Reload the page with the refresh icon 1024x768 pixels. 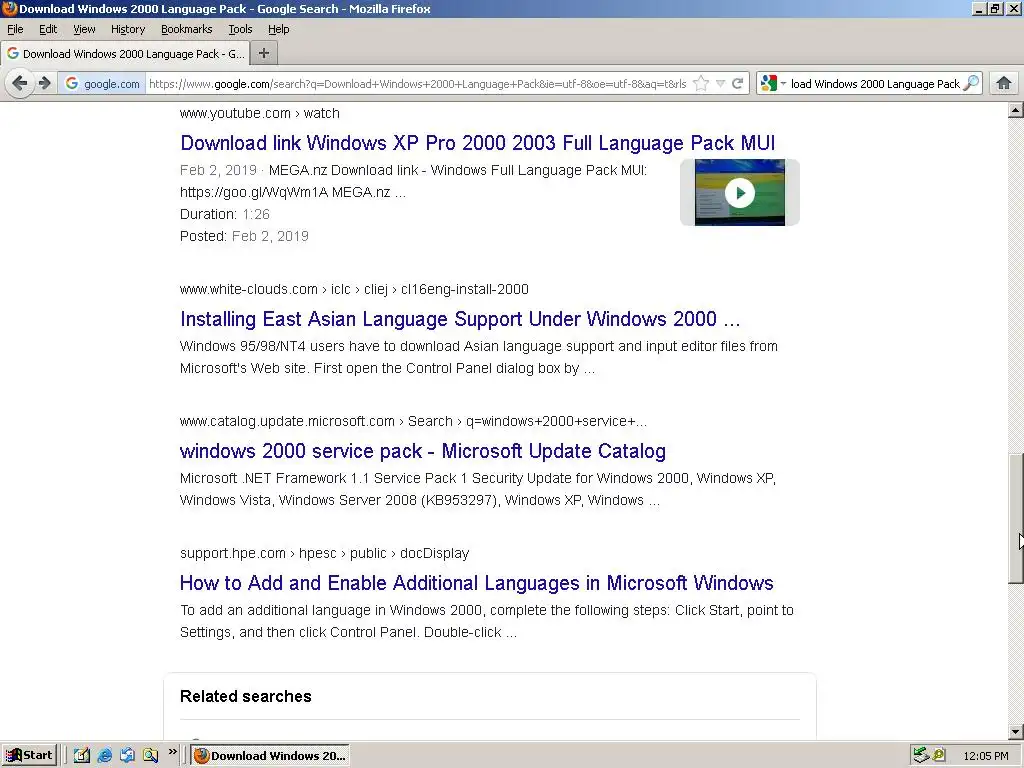(737, 84)
